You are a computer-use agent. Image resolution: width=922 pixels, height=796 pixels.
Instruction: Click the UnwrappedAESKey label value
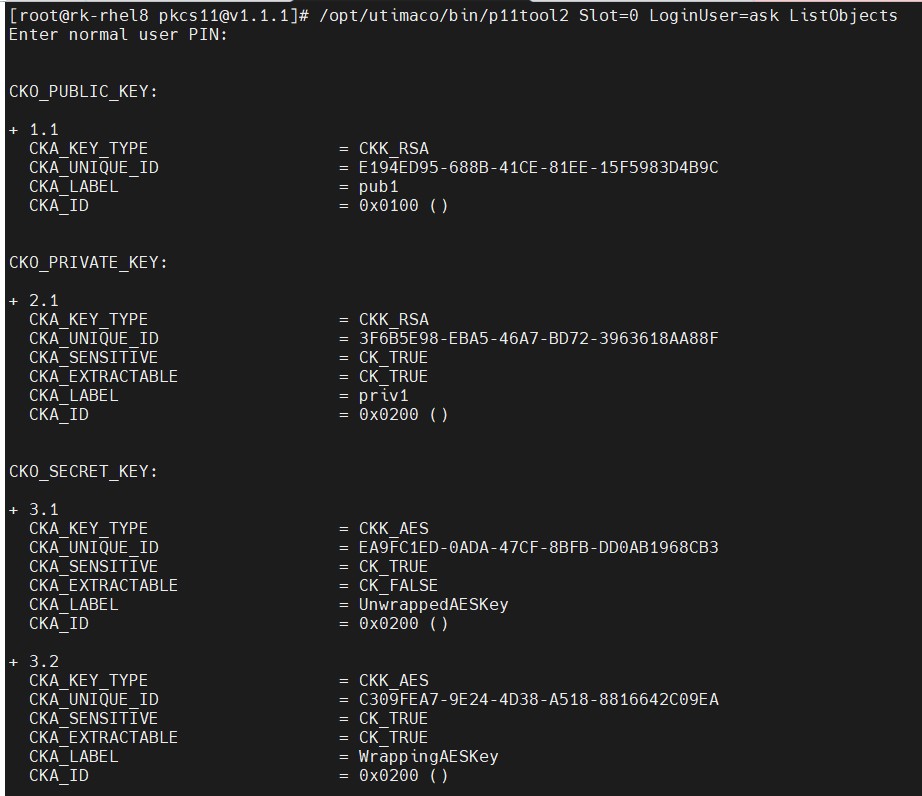(x=433, y=604)
